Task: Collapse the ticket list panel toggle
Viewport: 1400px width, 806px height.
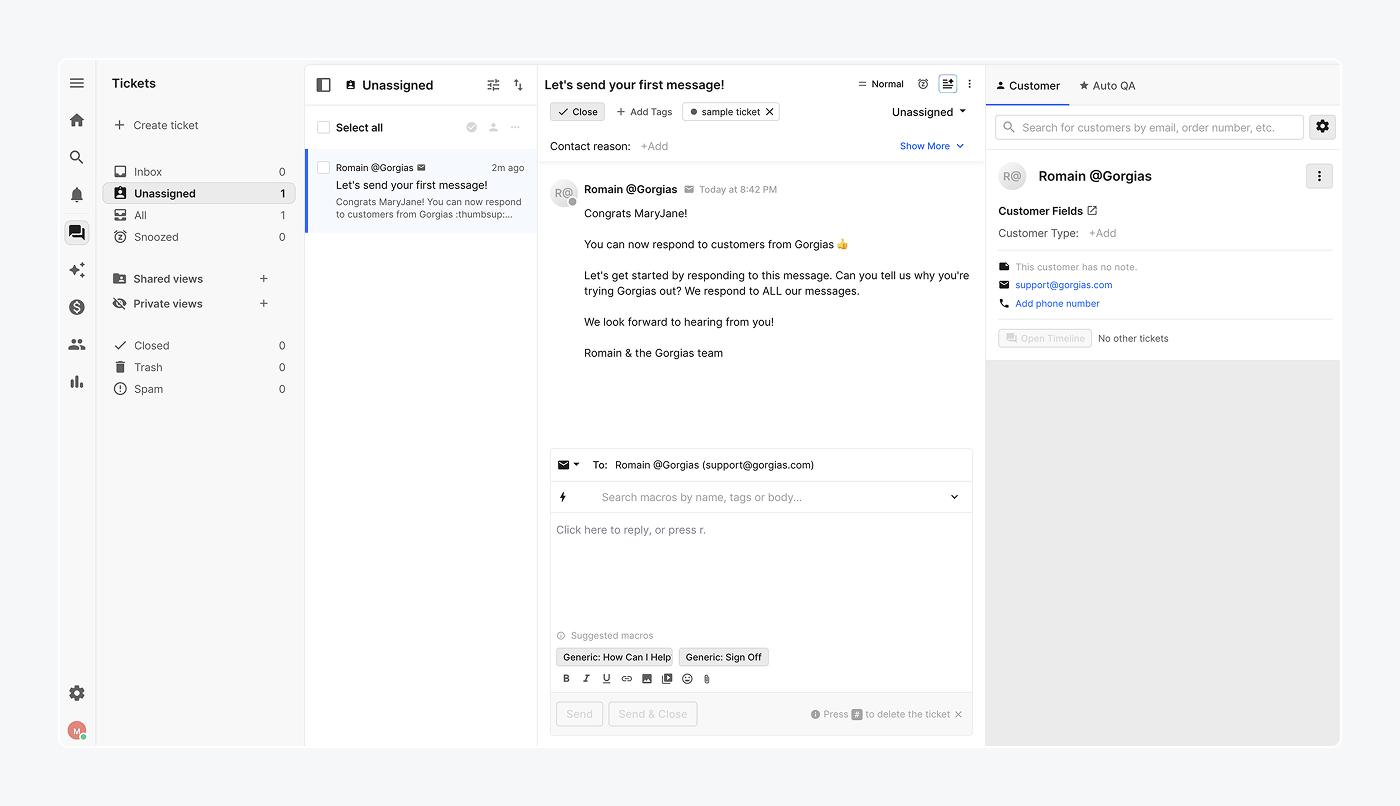Action: (323, 84)
